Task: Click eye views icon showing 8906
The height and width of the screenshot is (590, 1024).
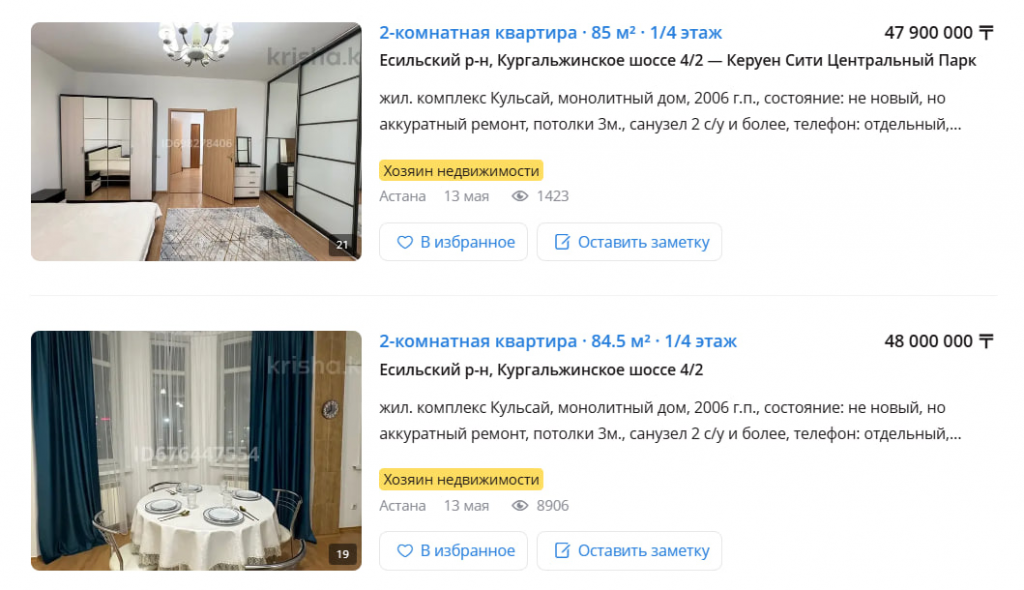Action: 520,505
